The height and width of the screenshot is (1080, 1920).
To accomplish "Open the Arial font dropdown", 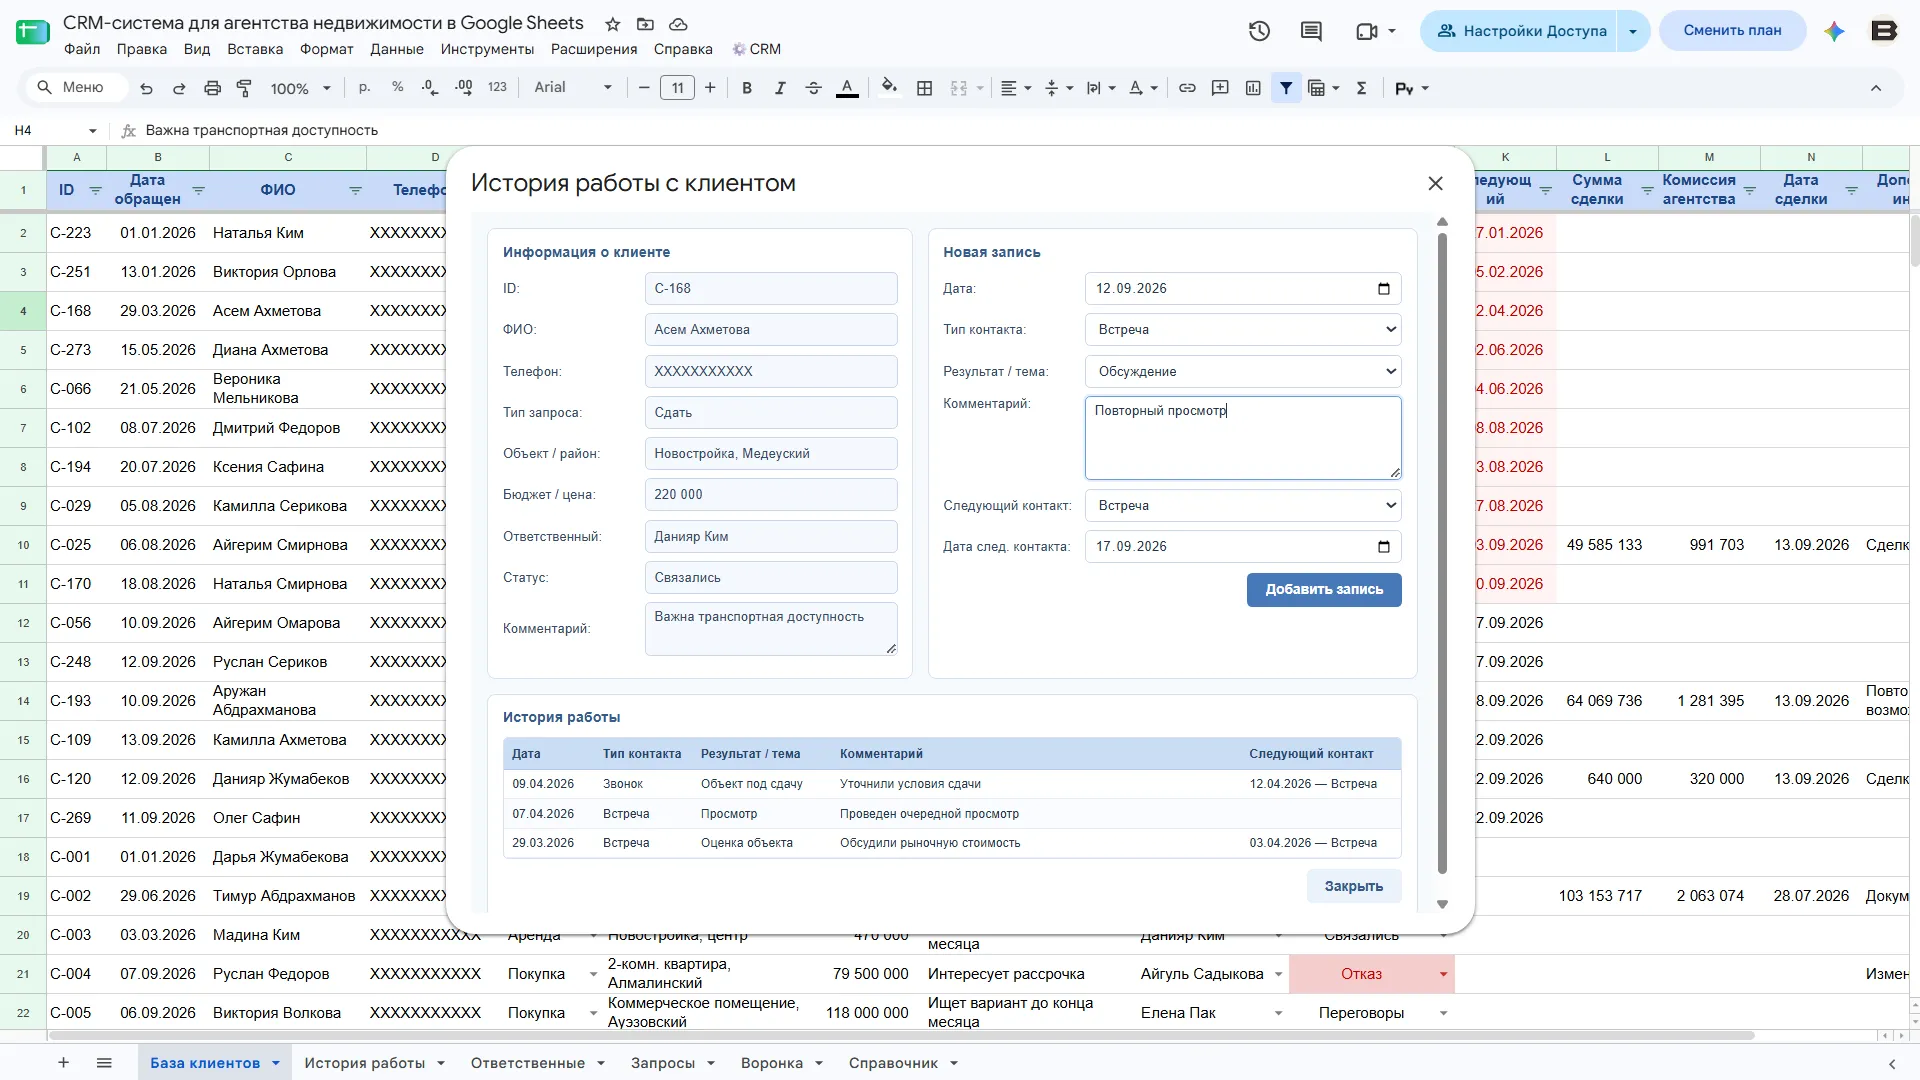I will click(x=572, y=88).
